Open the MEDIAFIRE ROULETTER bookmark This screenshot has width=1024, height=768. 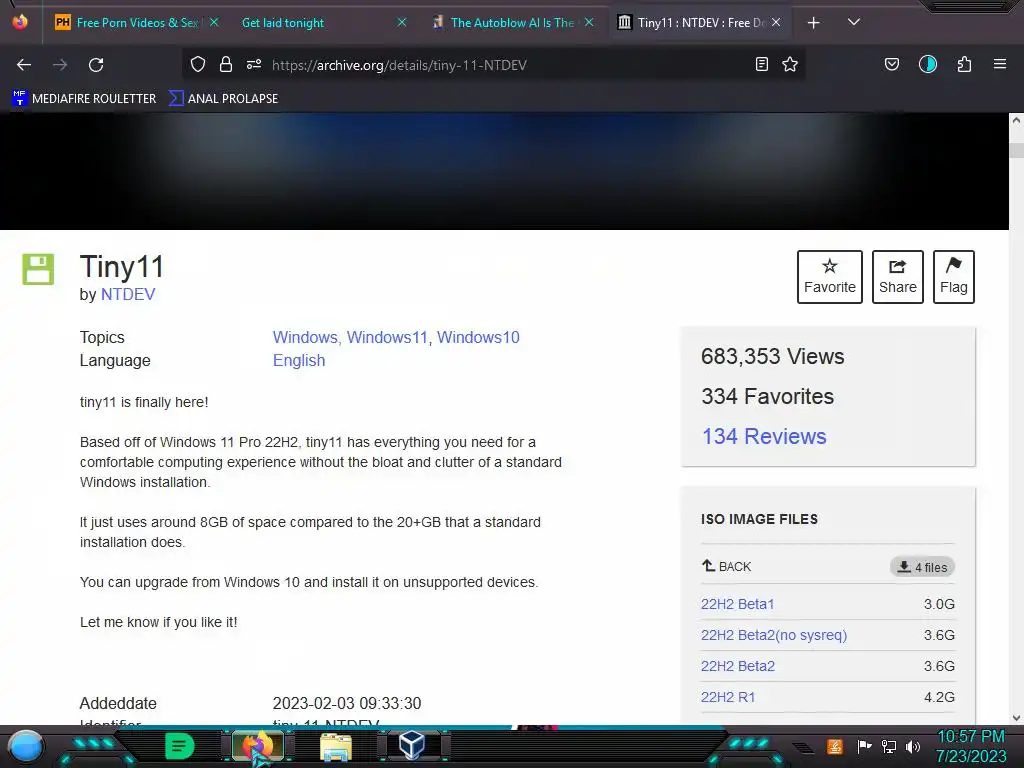(x=84, y=99)
